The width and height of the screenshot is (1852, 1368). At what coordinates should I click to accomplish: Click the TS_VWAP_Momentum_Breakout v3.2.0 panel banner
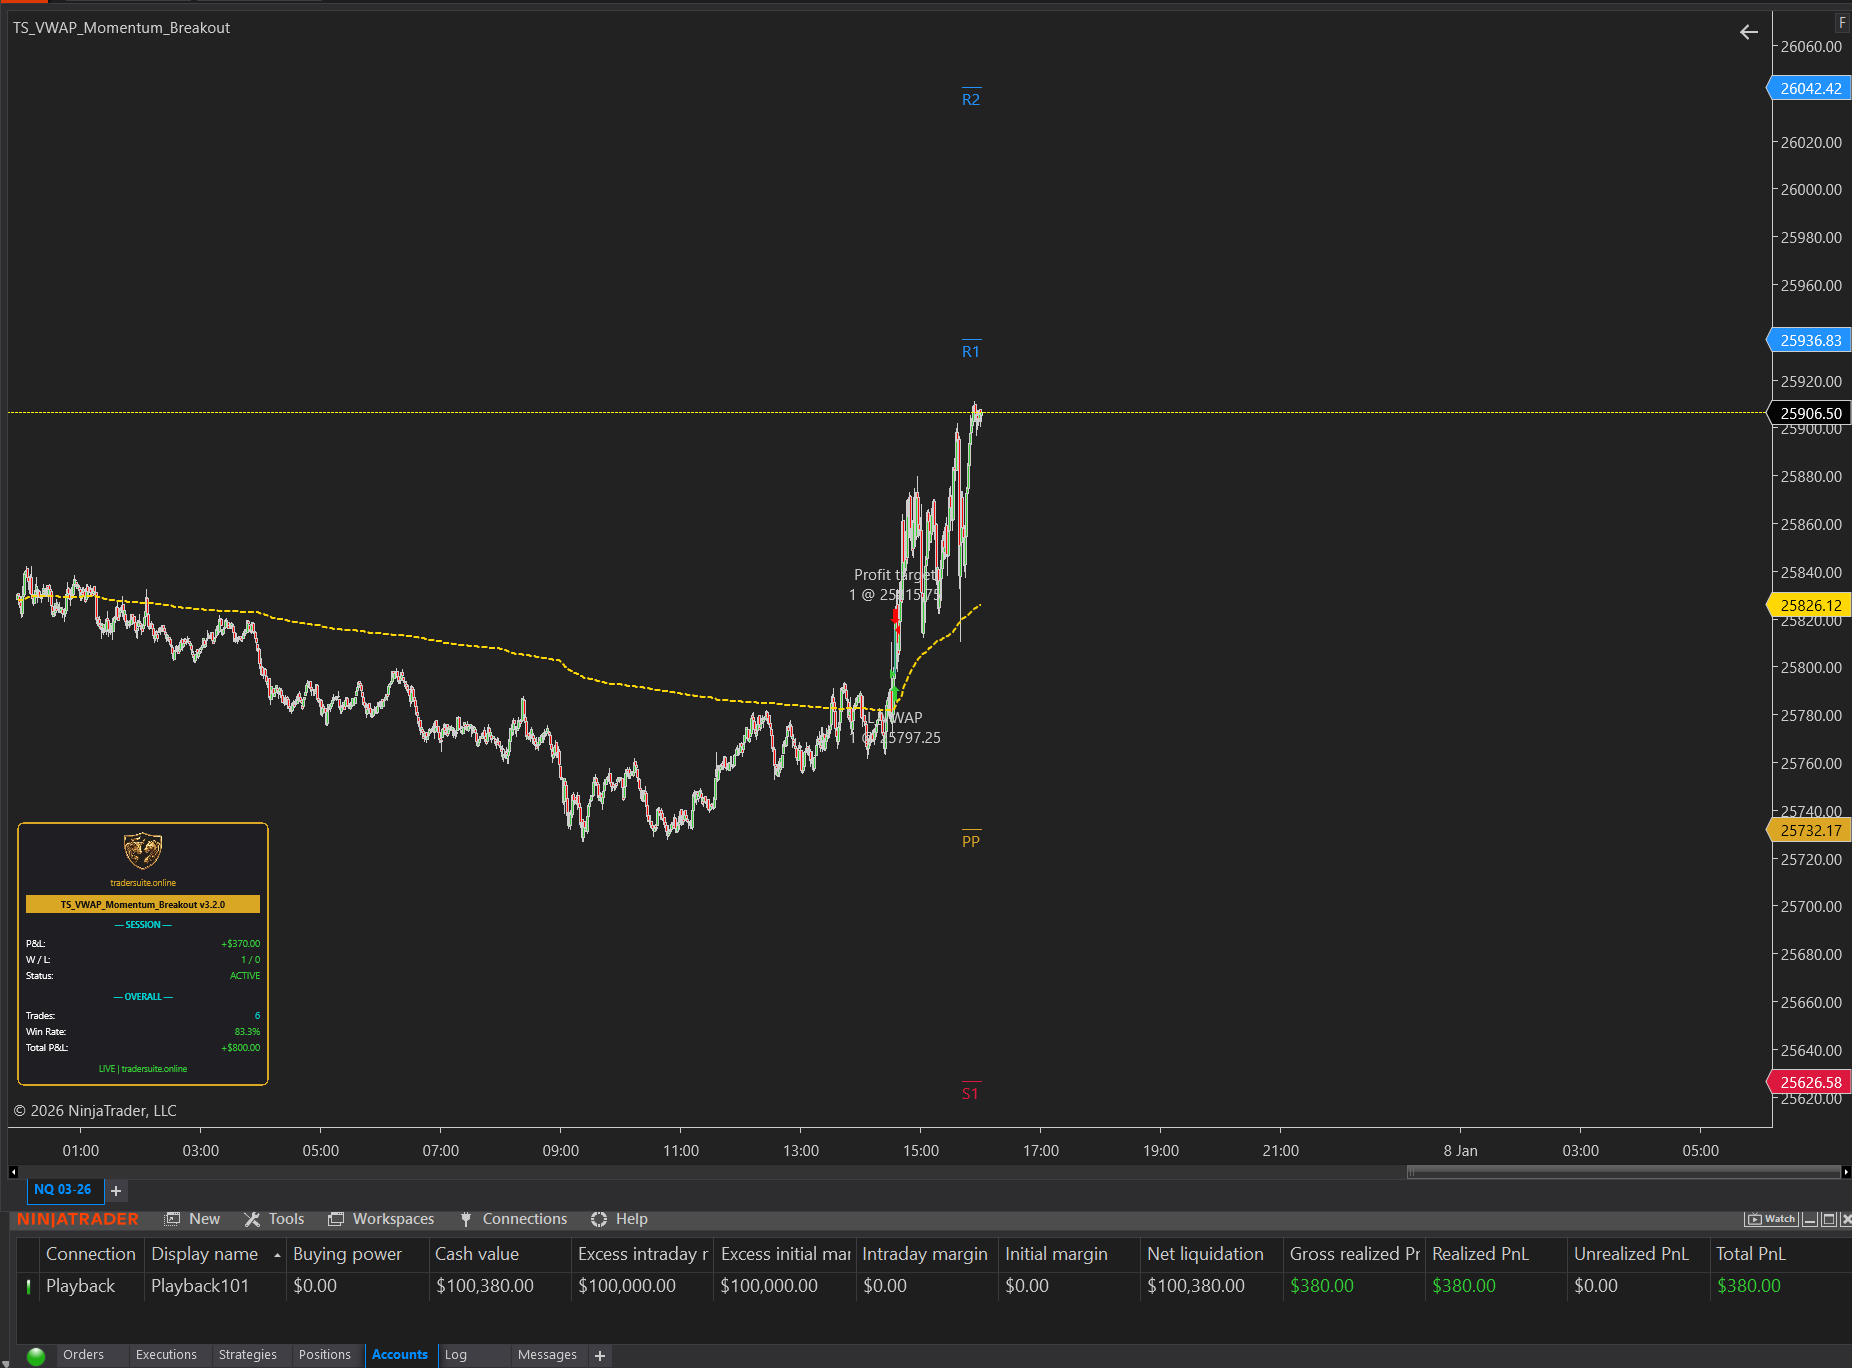pos(143,904)
